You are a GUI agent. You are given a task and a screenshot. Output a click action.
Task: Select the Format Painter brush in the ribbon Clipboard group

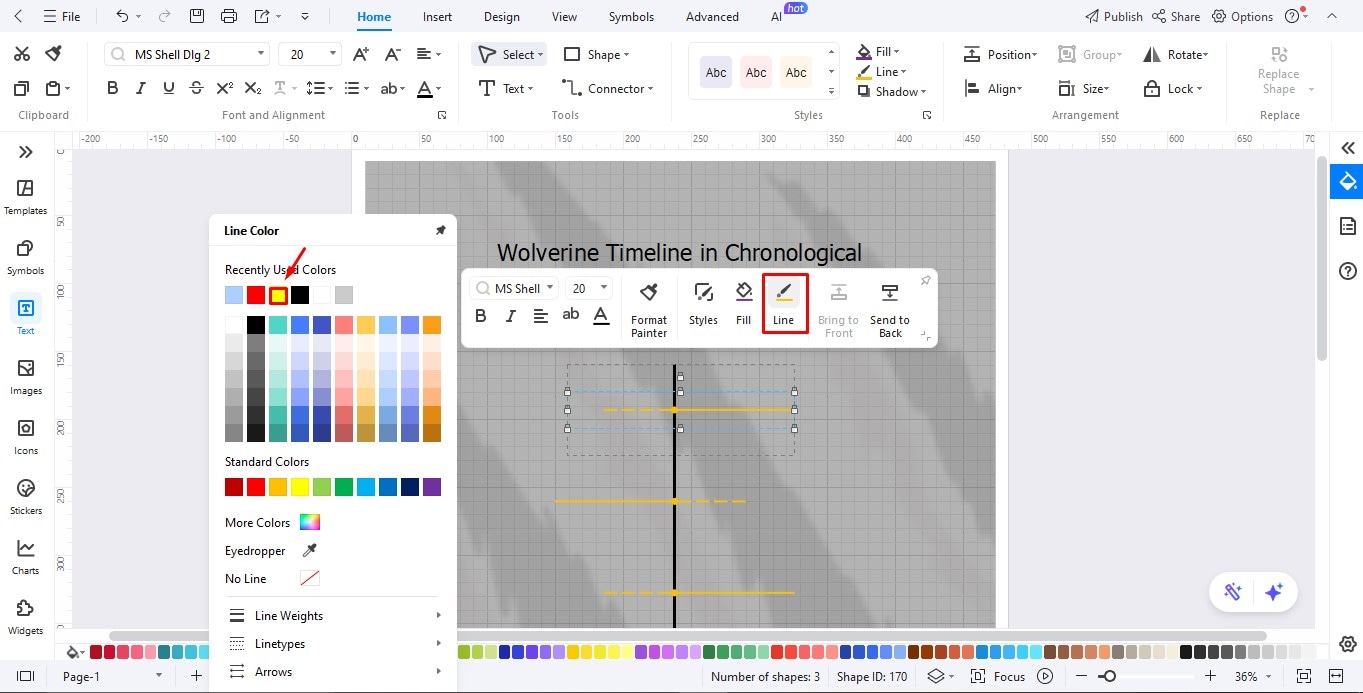pyautogui.click(x=54, y=54)
